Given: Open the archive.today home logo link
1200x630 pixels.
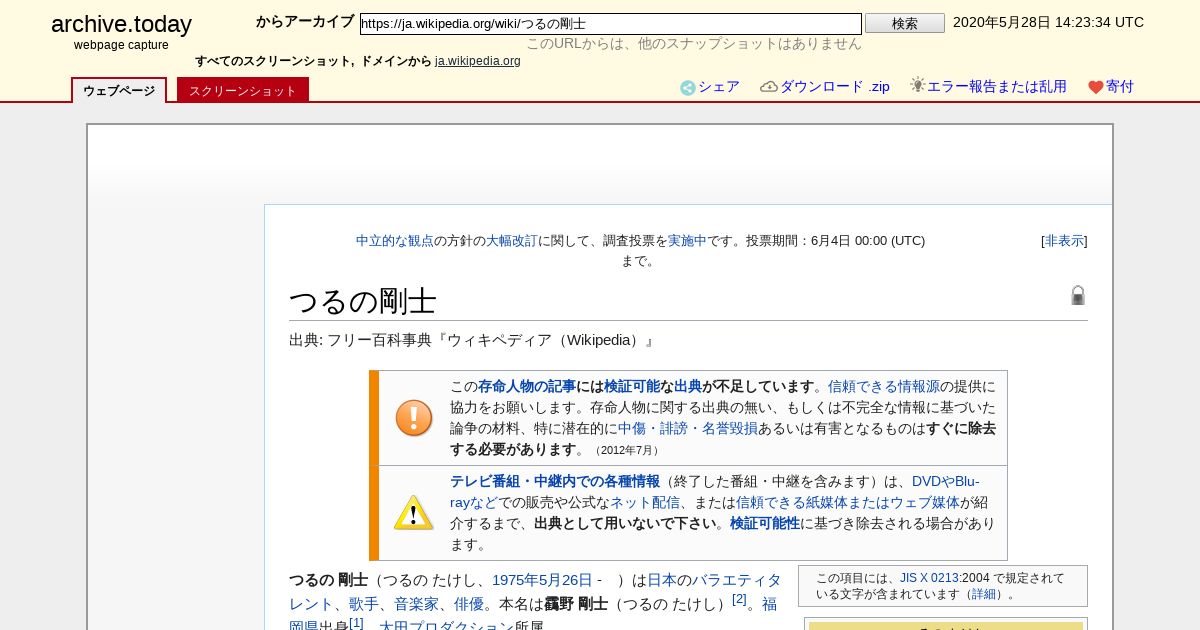Looking at the screenshot, I should 121,25.
